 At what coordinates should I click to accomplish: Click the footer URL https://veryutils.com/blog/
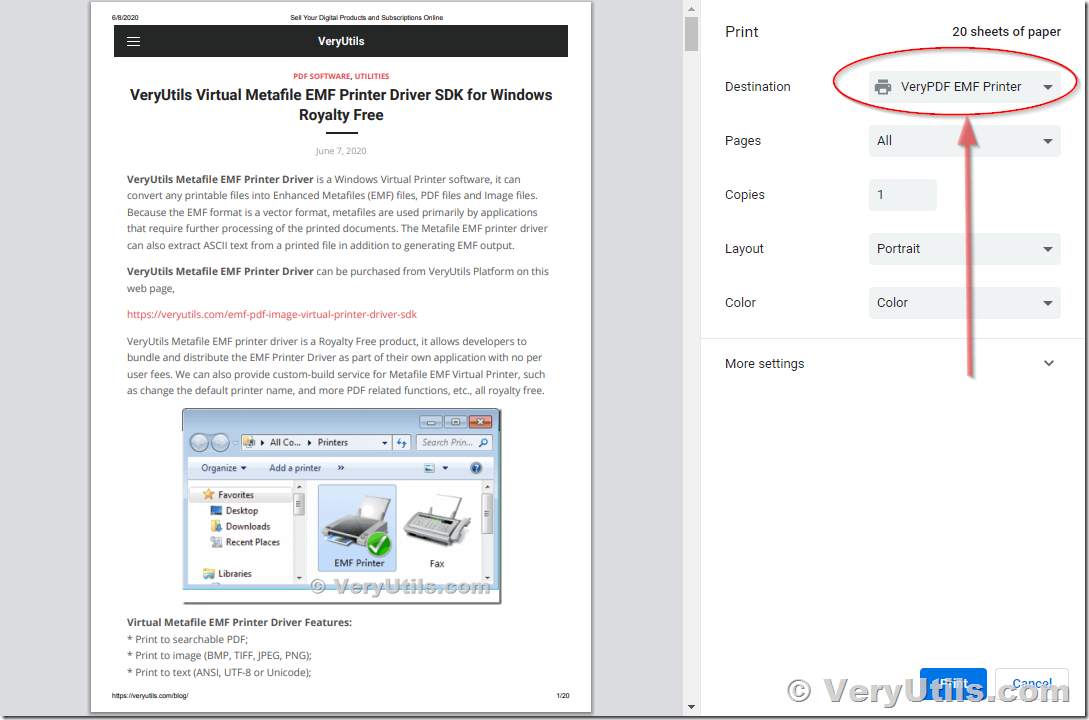150,696
